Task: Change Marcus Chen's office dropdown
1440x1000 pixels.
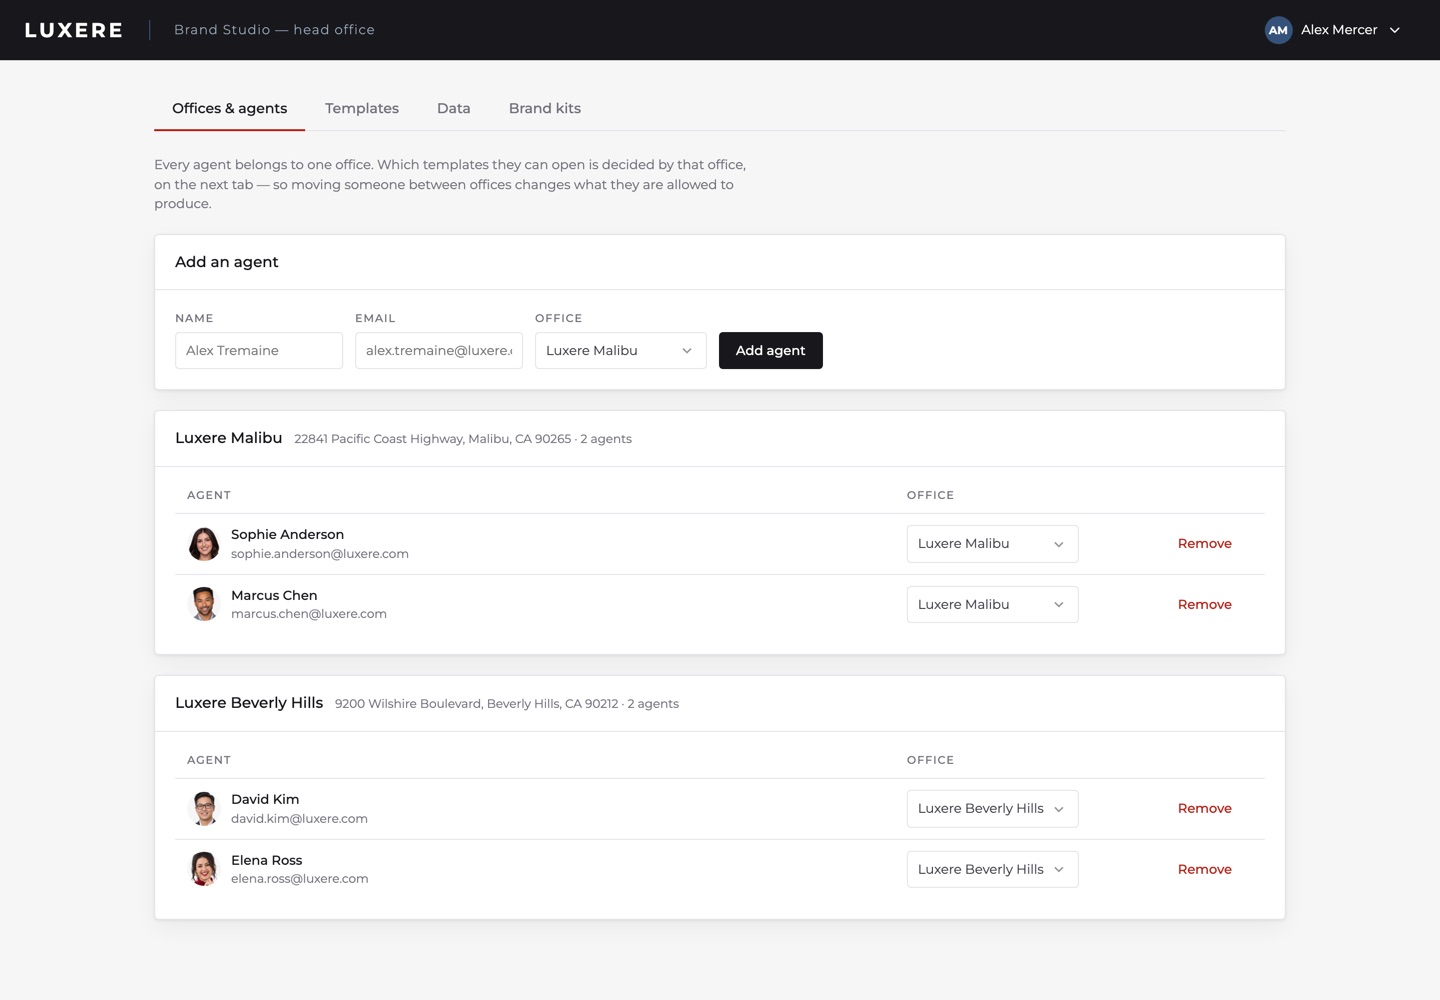Action: pos(993,605)
